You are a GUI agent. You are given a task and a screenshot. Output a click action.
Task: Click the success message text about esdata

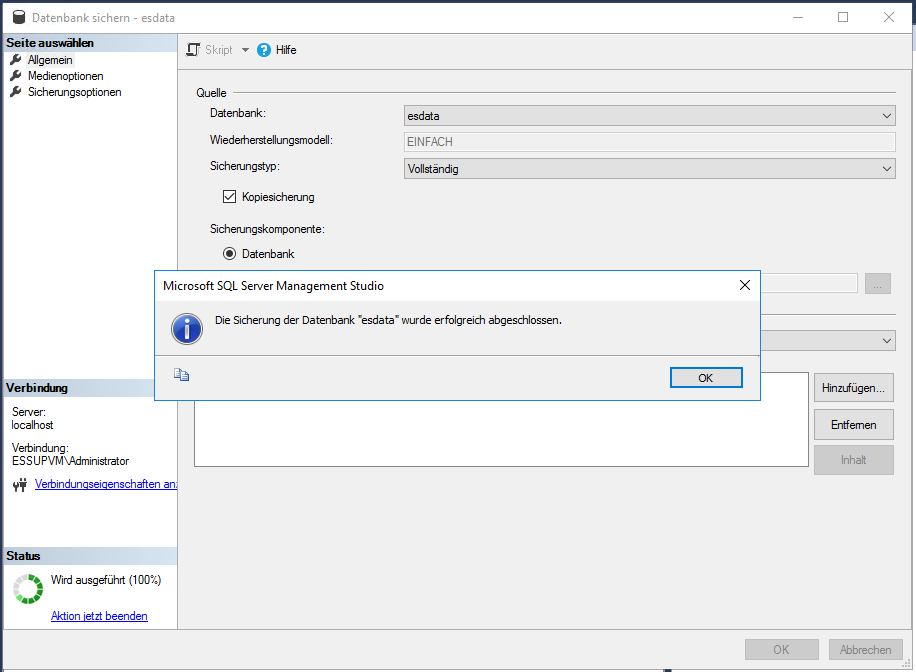pos(388,320)
